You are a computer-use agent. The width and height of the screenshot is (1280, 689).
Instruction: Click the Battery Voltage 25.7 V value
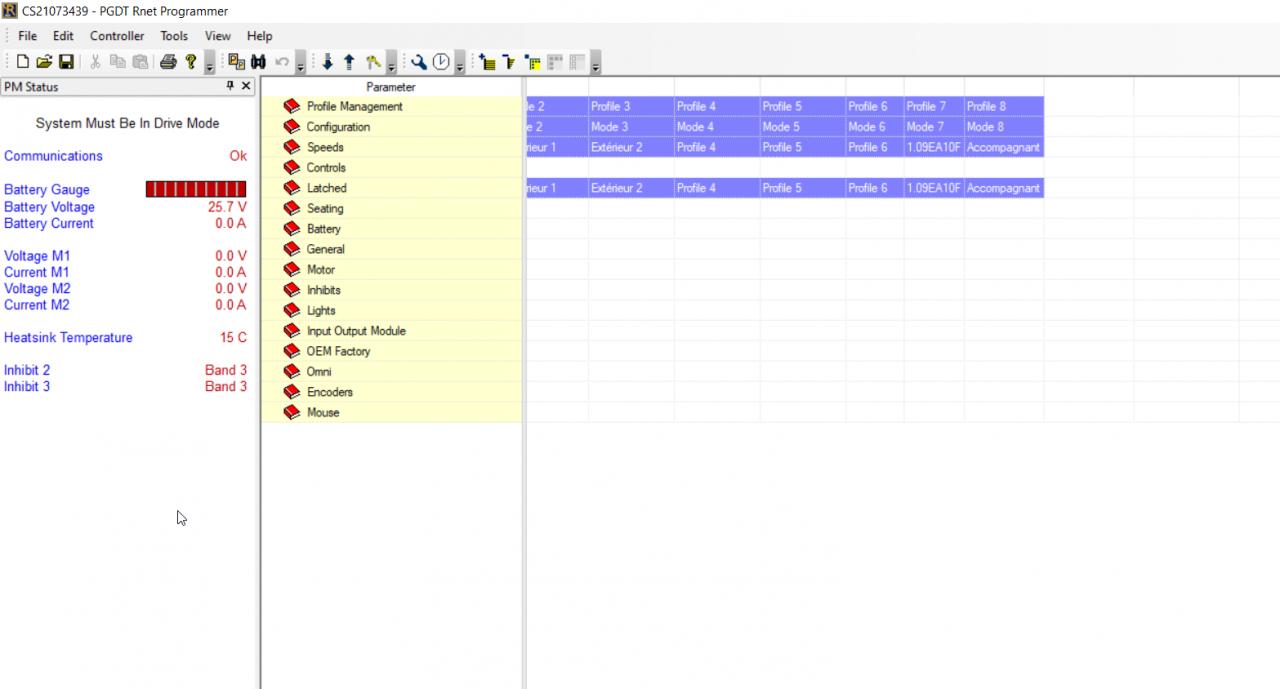tap(227, 207)
